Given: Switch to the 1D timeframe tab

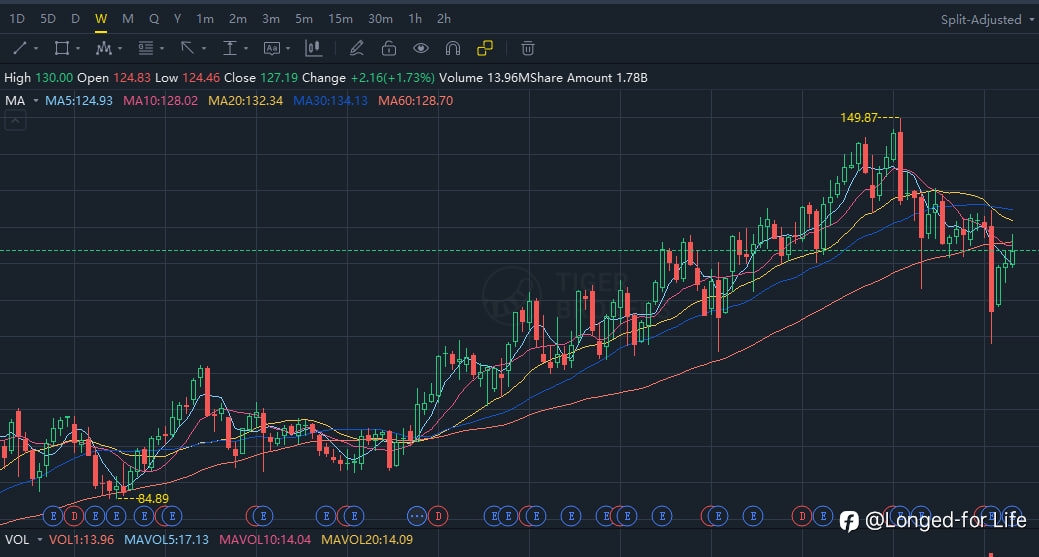Looking at the screenshot, I should 17,19.
